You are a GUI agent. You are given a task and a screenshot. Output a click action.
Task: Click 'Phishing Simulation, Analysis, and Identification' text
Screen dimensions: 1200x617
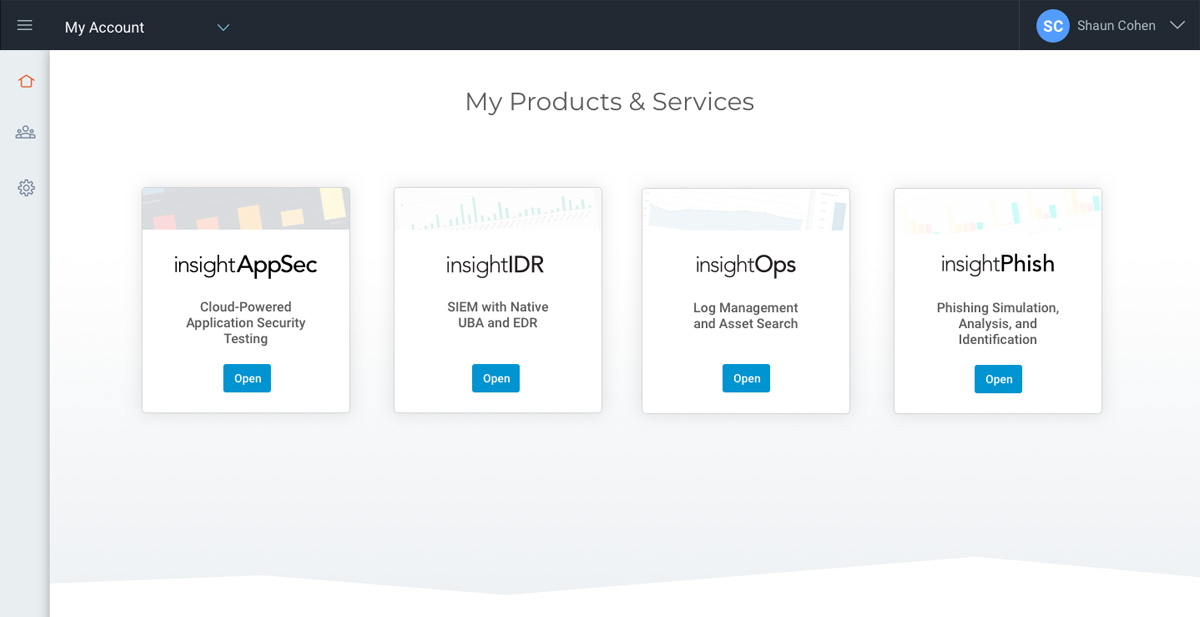coord(998,324)
